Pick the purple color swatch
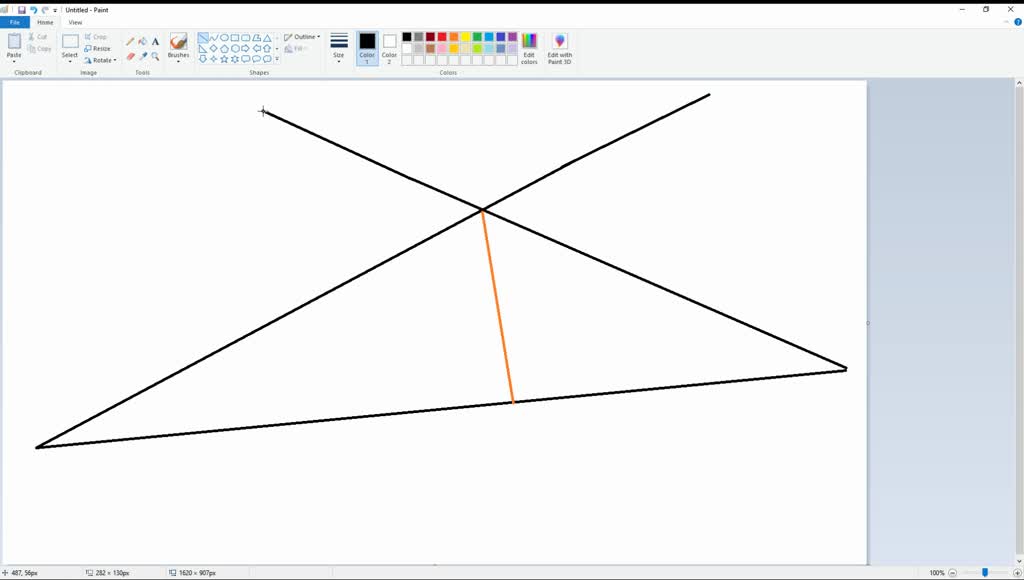 (x=513, y=37)
